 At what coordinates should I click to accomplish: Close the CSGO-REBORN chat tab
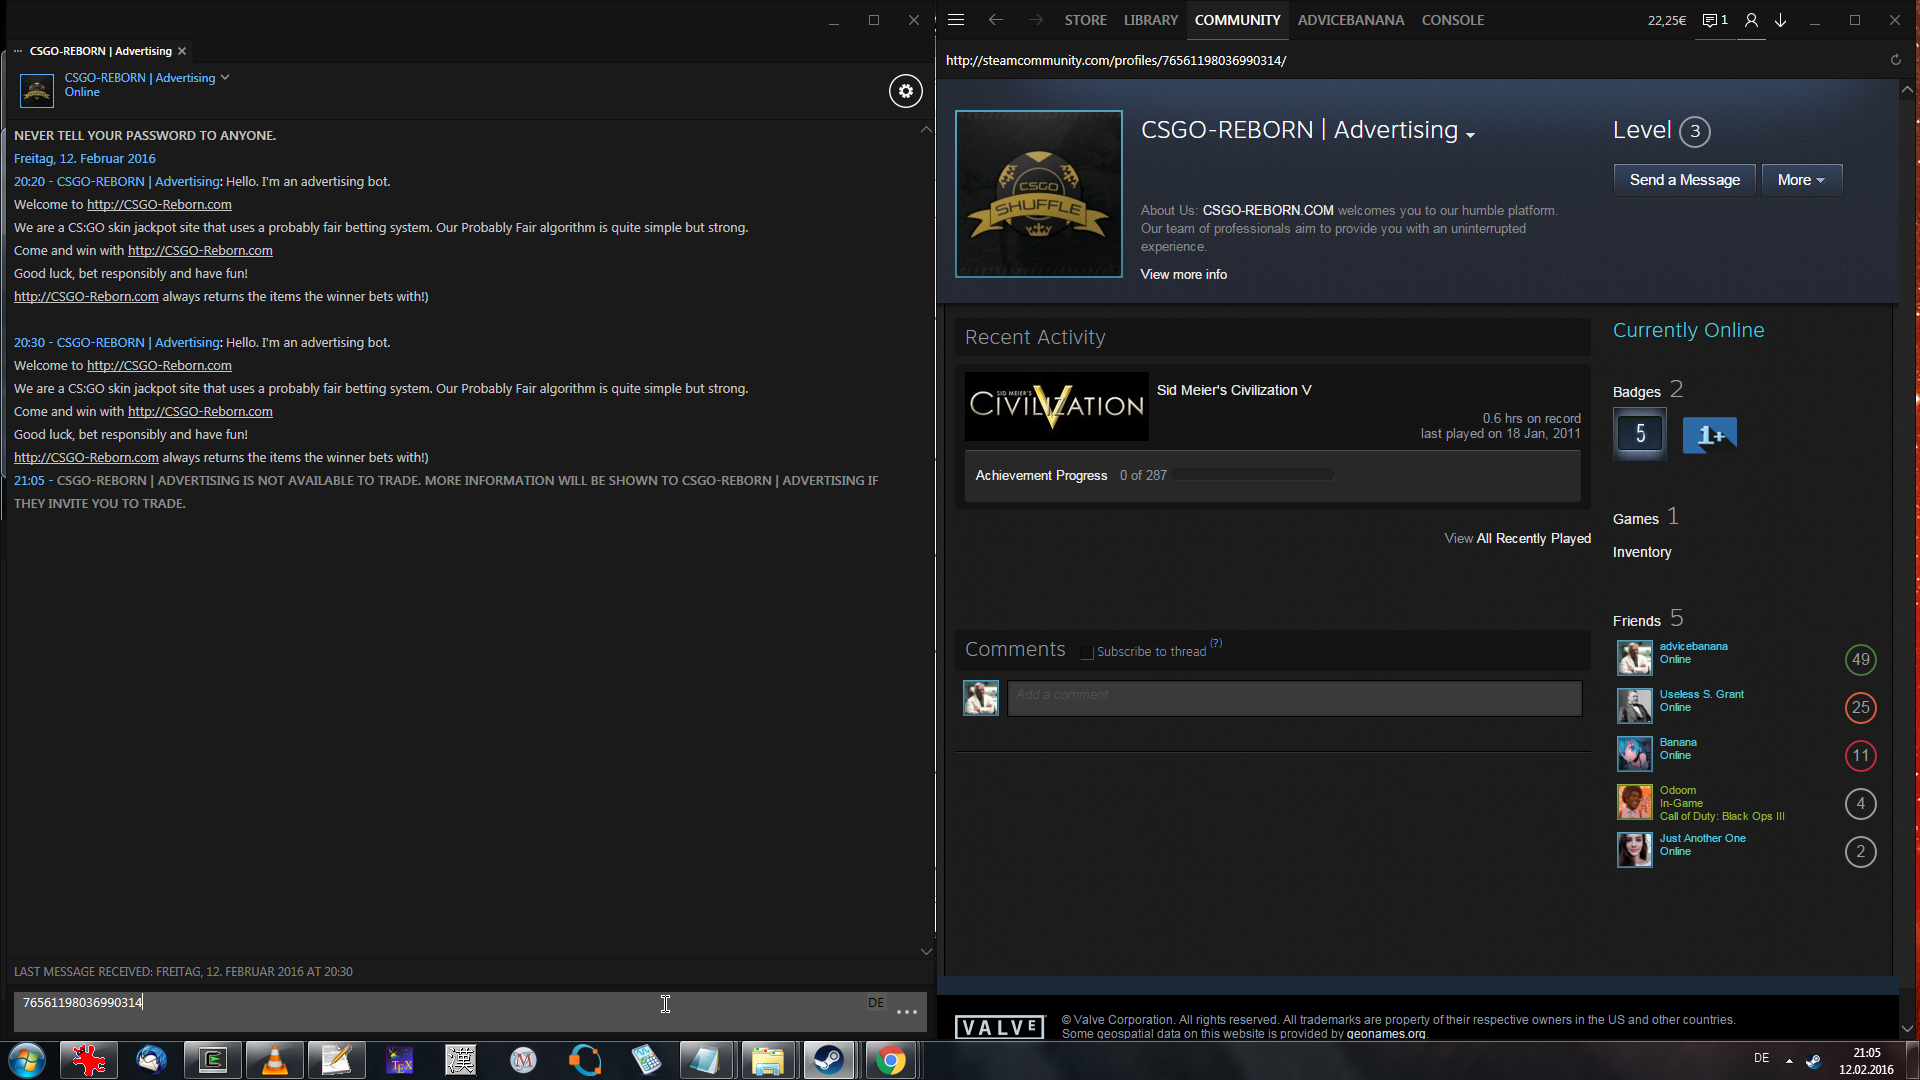coord(182,51)
